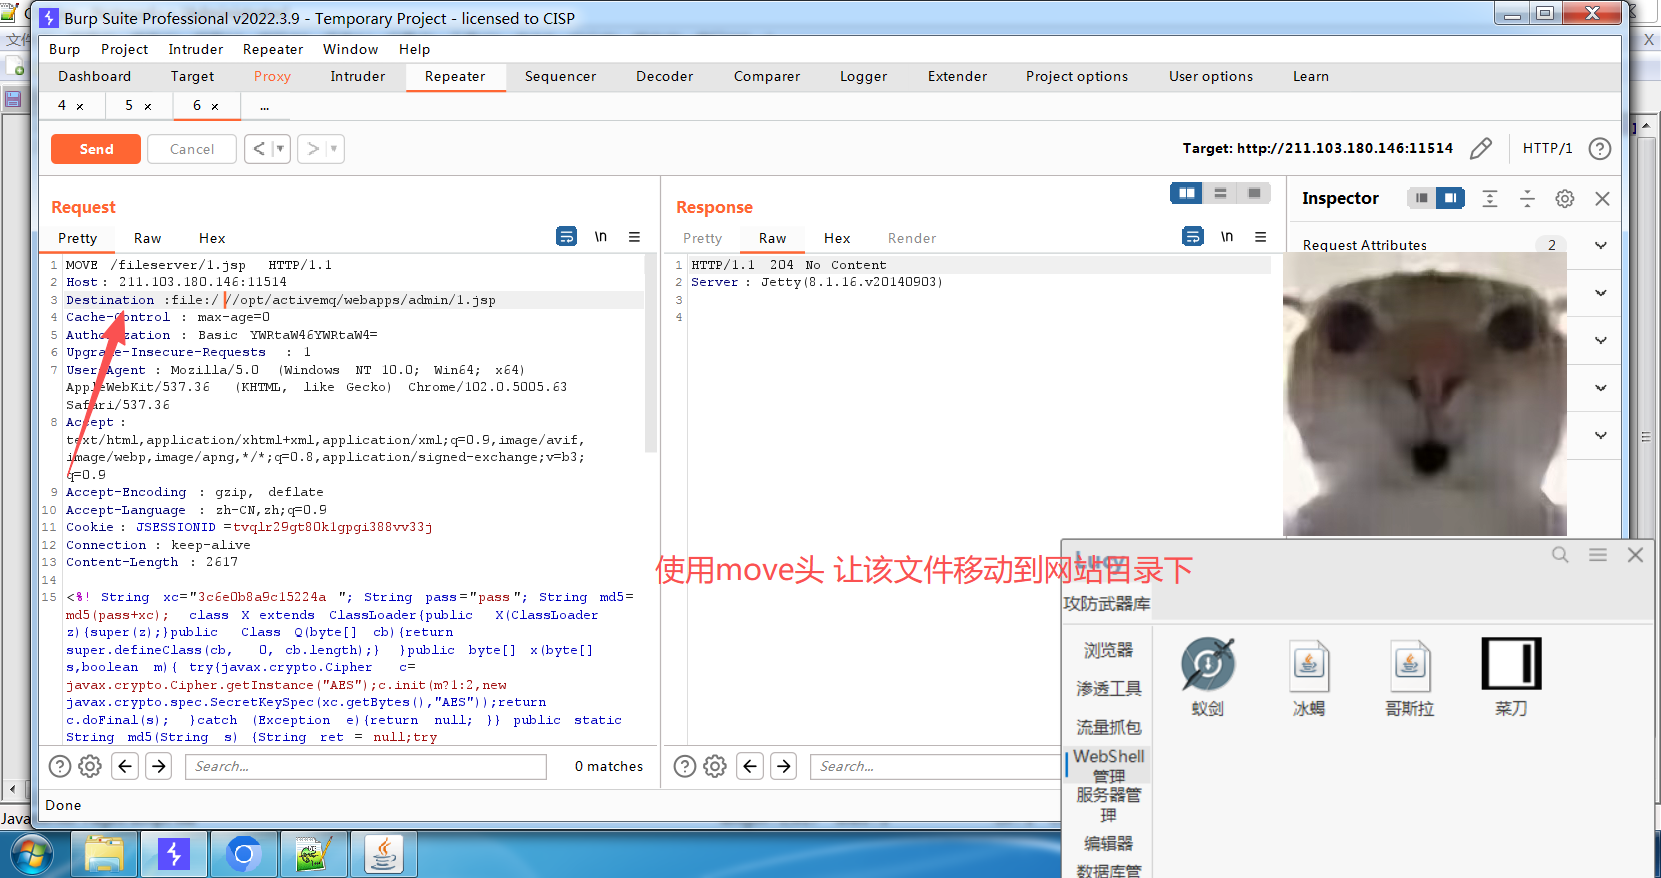
Task: Switch response view to Render
Action: click(912, 238)
